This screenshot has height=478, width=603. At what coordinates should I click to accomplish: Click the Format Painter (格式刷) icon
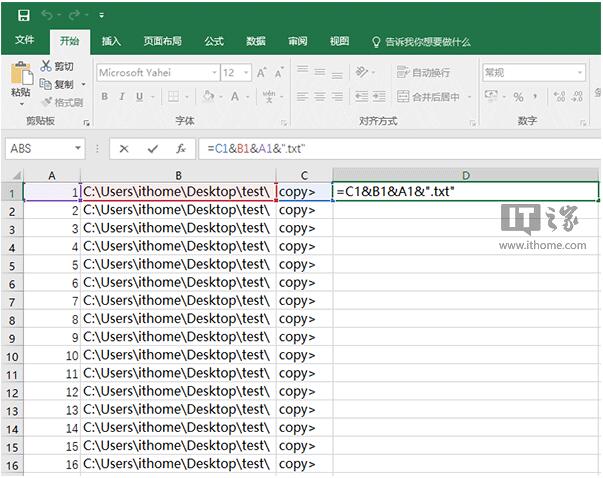click(48, 102)
